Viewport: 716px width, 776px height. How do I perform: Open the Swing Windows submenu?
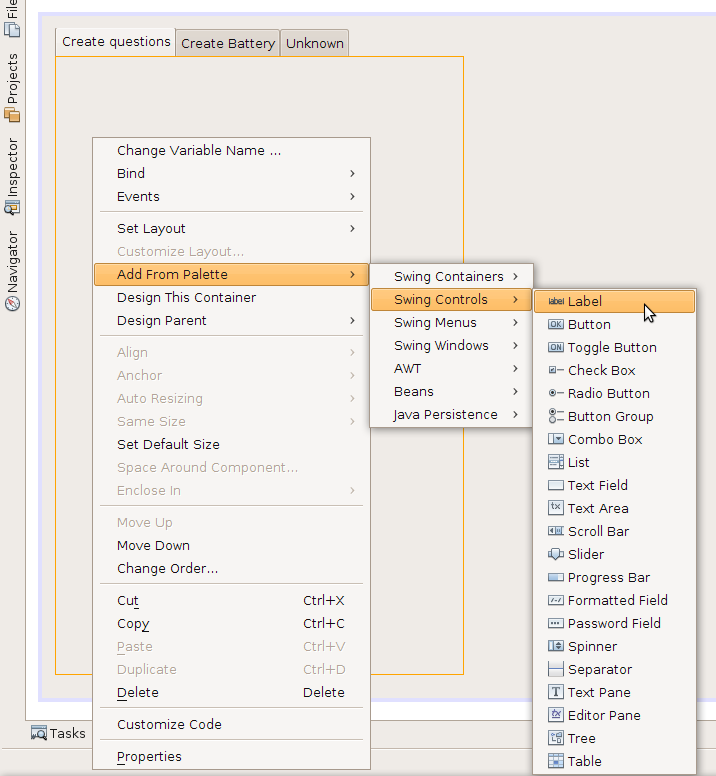[x=451, y=345]
